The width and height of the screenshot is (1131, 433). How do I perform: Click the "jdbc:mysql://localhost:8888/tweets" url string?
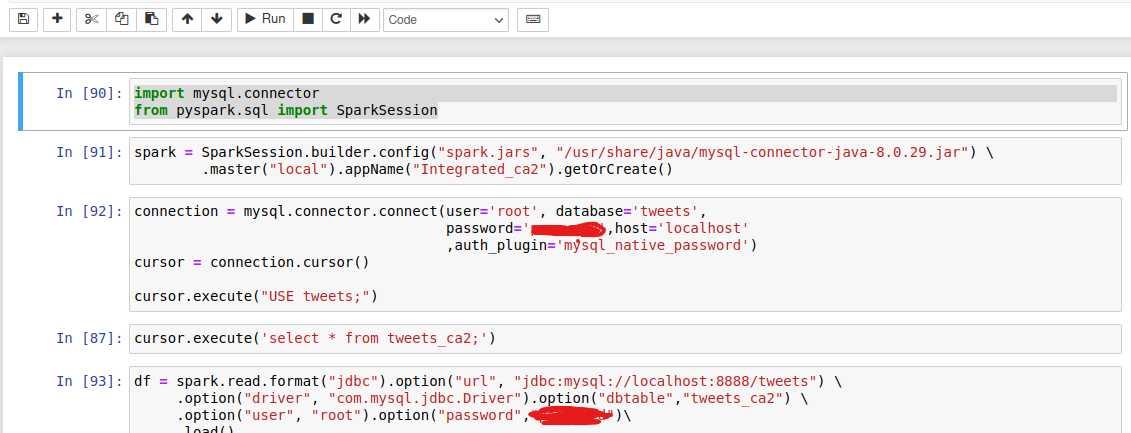click(x=666, y=380)
